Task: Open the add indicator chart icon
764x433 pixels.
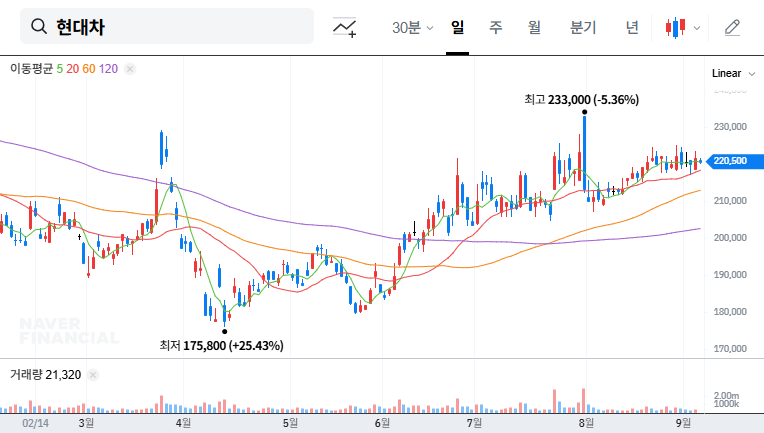Action: (344, 27)
